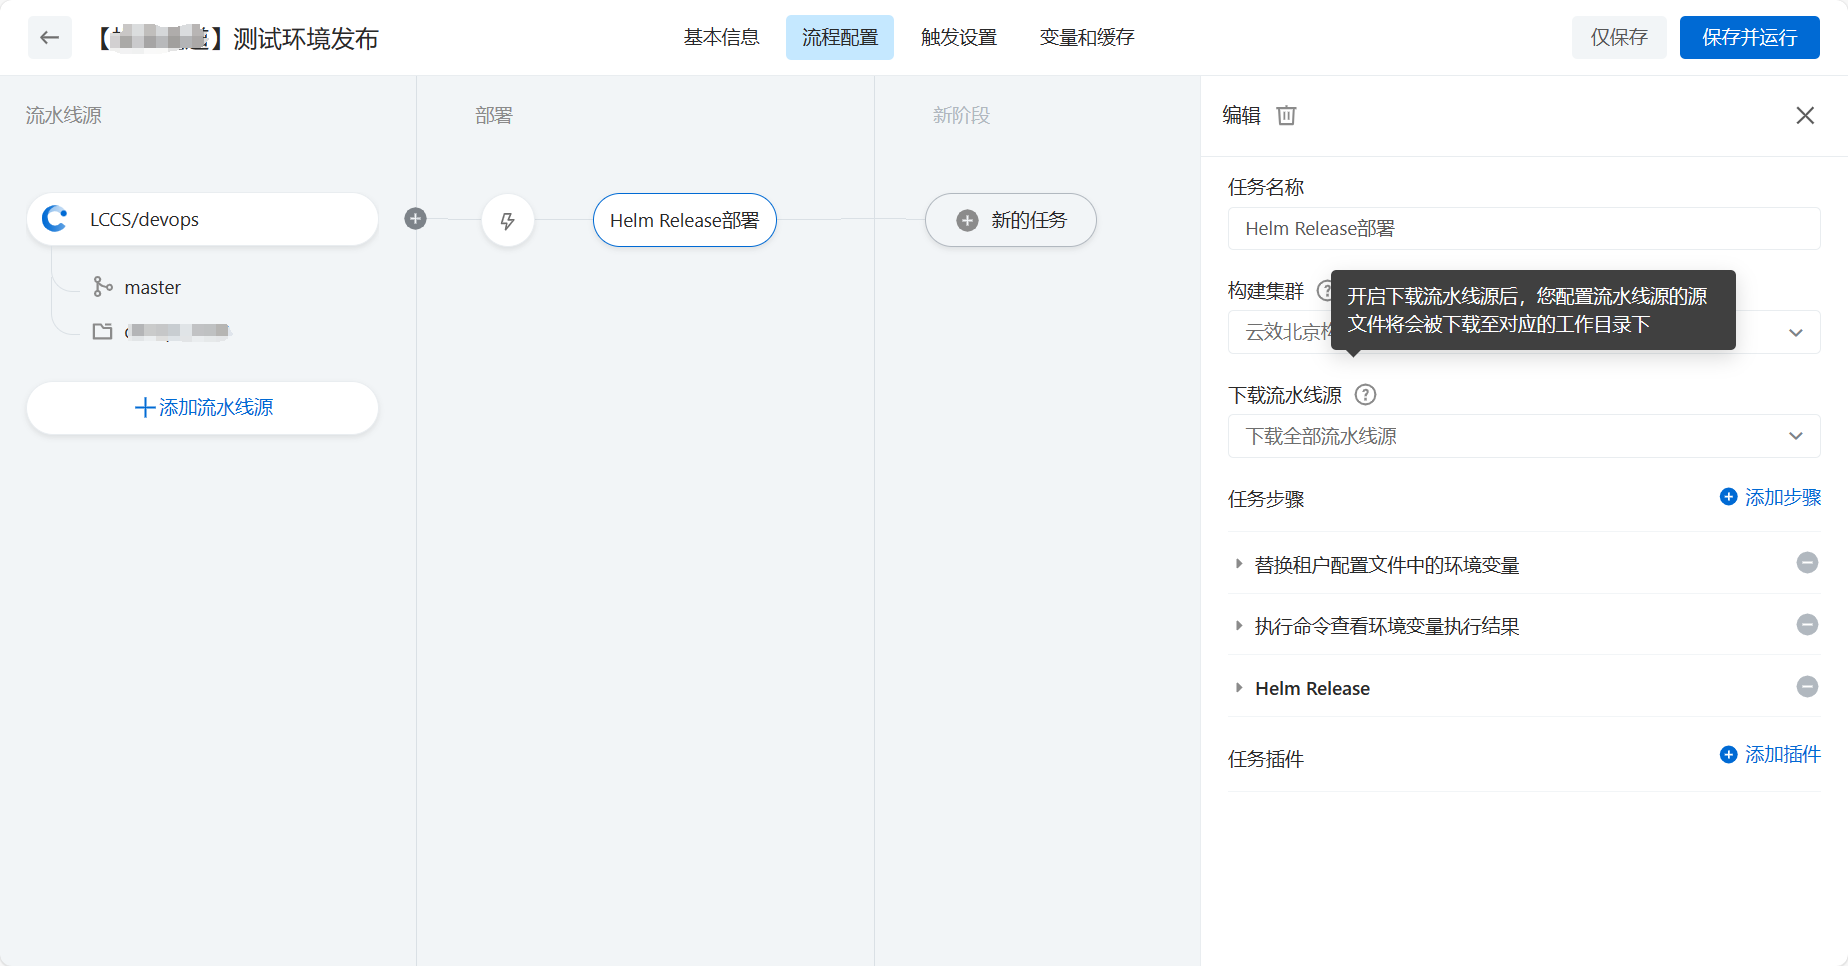The image size is (1848, 966).
Task: Click the 部署 stage title
Action: [x=494, y=116]
